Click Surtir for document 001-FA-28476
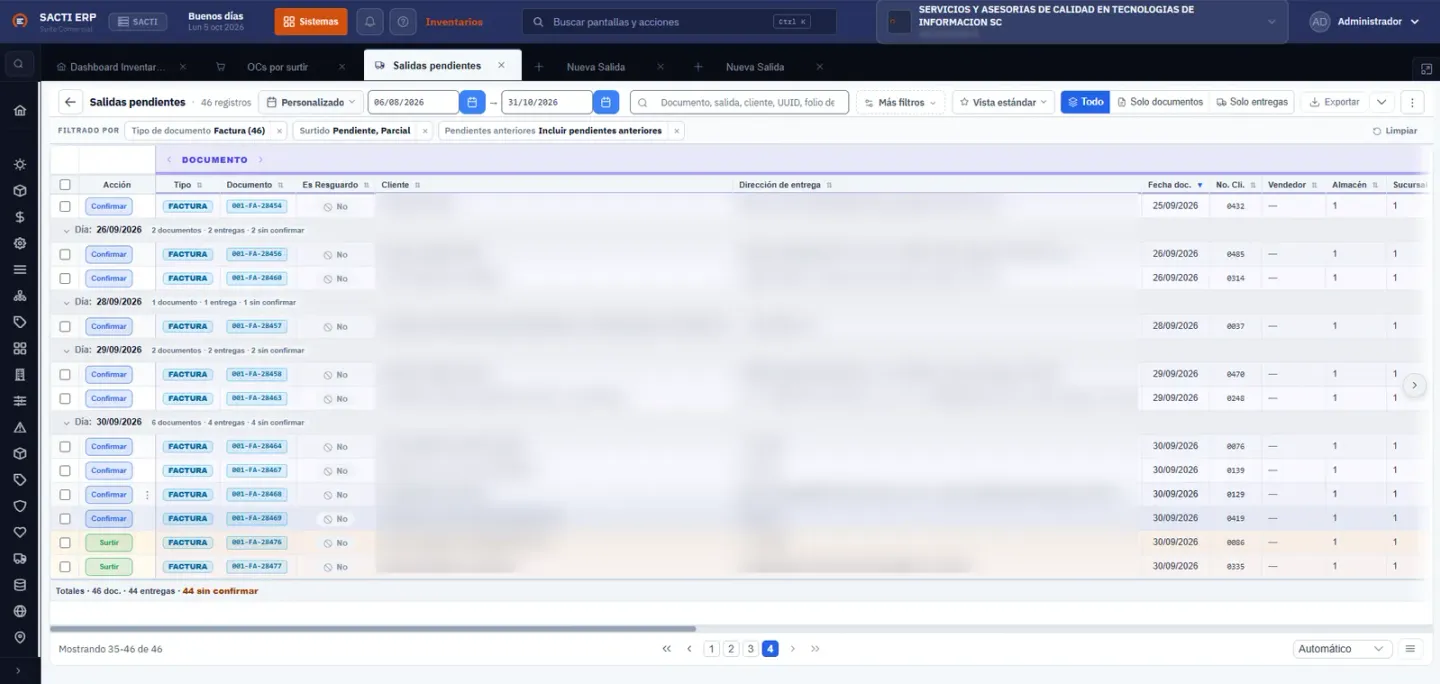This screenshot has height=684, width=1440. [x=109, y=543]
